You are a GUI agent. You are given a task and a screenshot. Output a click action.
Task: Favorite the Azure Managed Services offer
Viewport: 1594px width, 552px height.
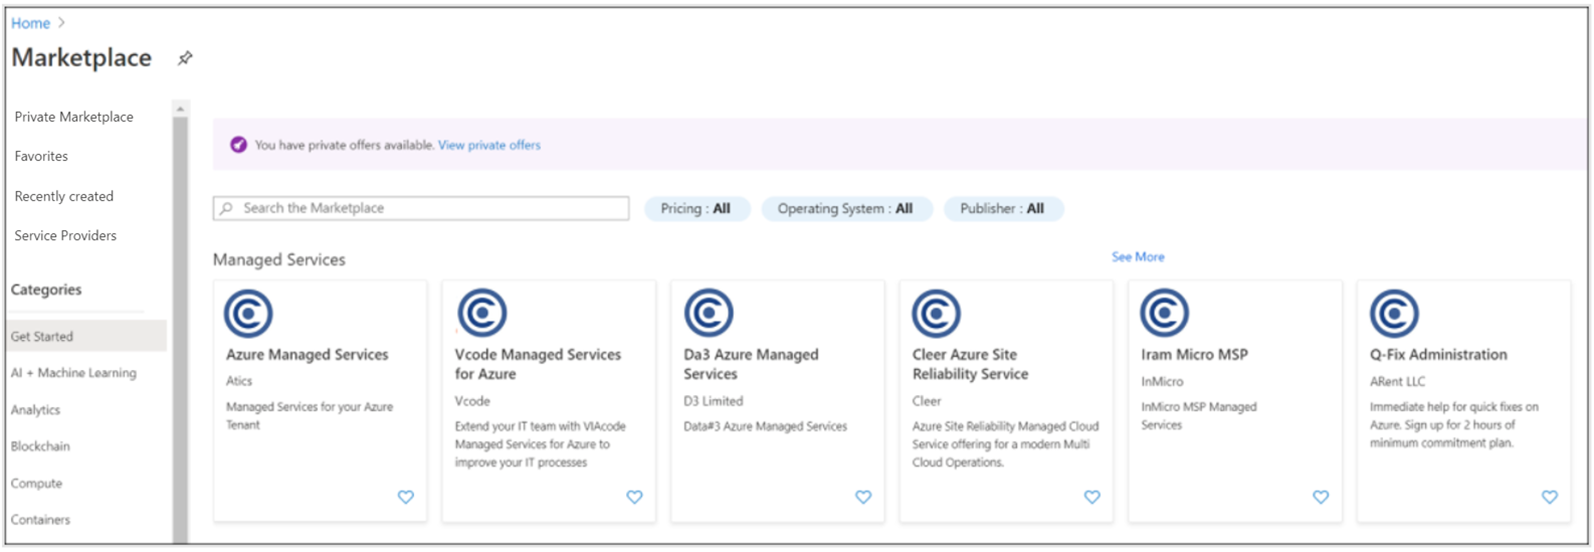click(x=406, y=497)
